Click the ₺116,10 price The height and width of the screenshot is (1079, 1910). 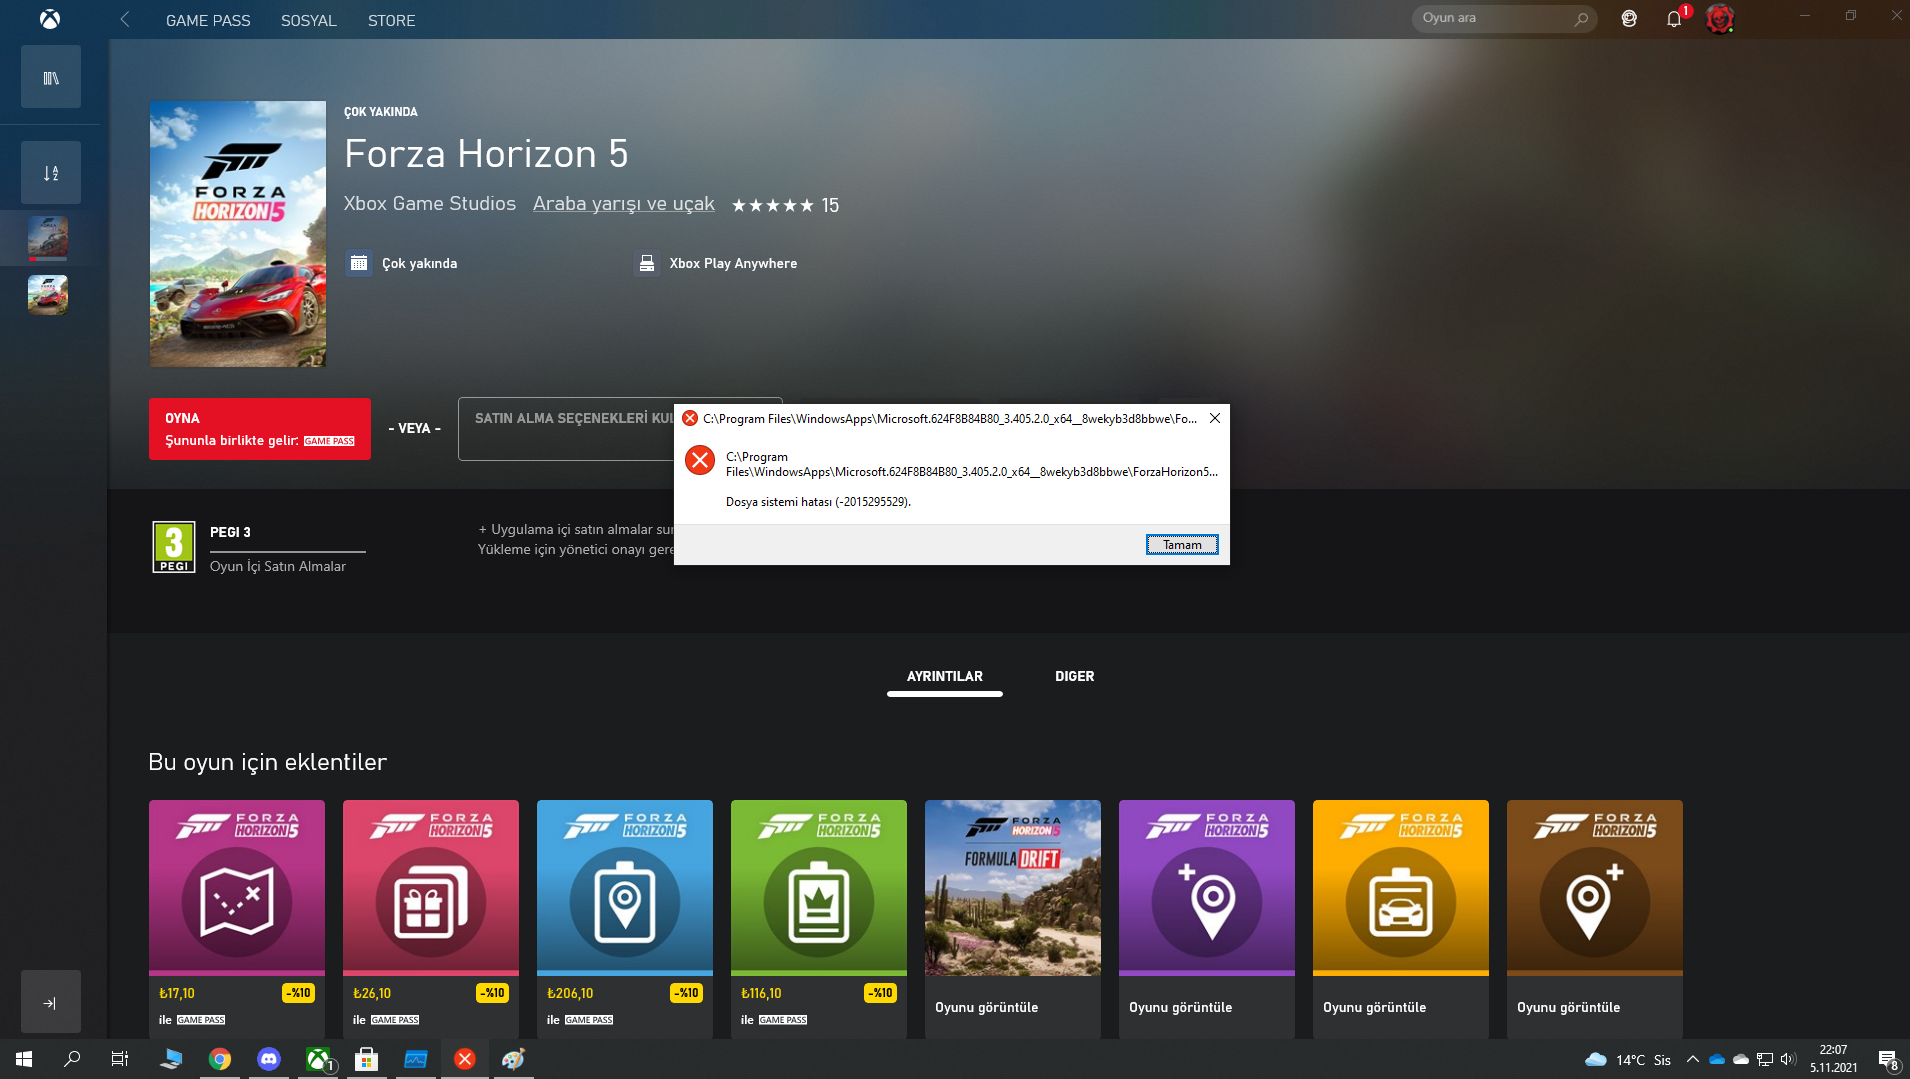click(761, 993)
